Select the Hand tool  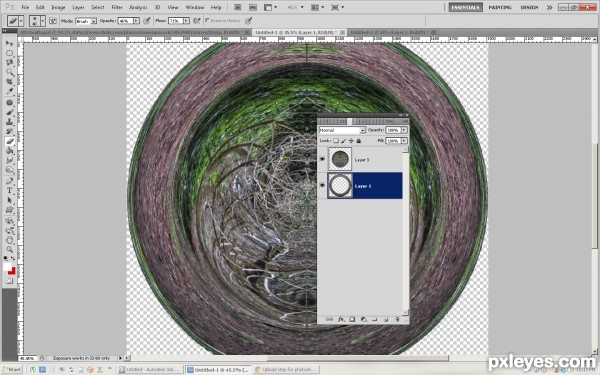[10, 240]
